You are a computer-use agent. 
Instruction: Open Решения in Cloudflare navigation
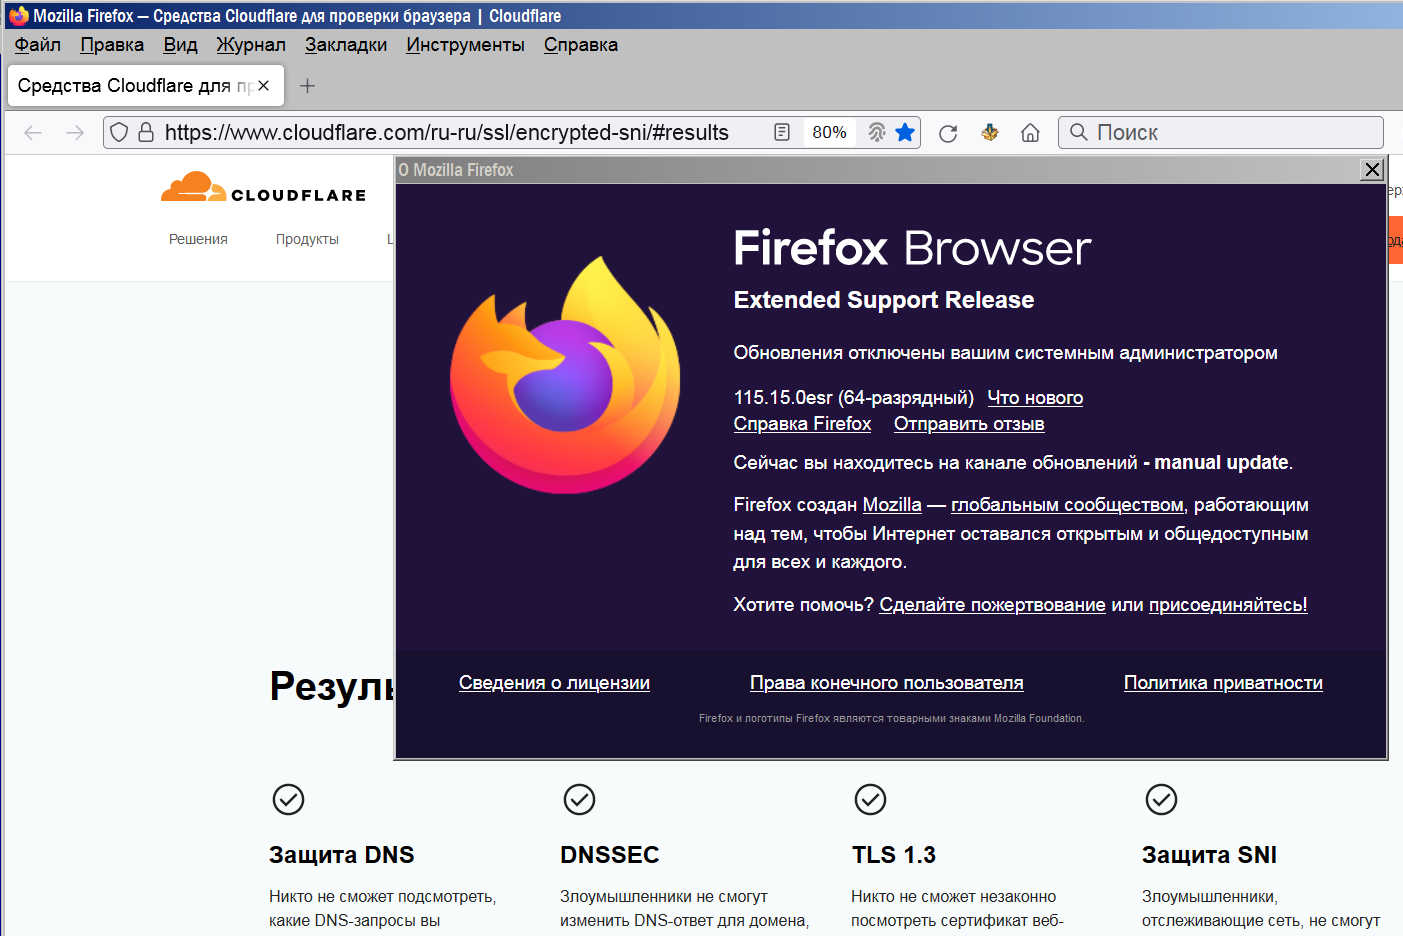[198, 239]
